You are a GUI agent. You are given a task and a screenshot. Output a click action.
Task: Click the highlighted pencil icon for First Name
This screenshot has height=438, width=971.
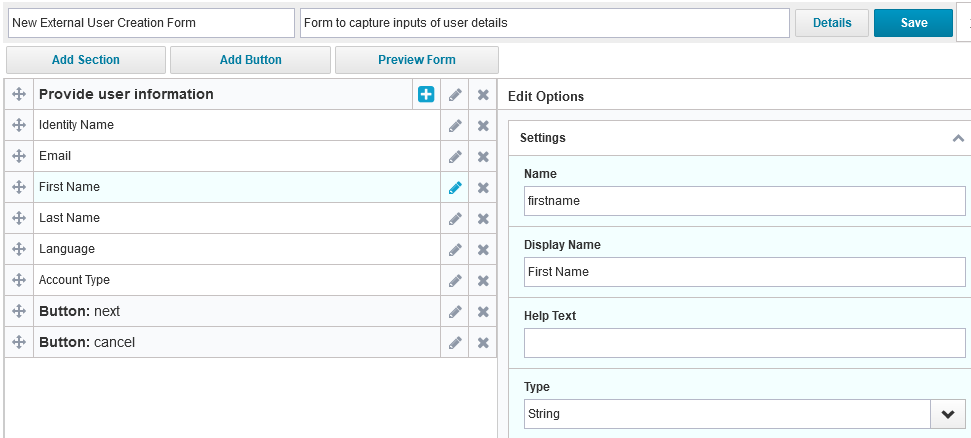tap(455, 188)
